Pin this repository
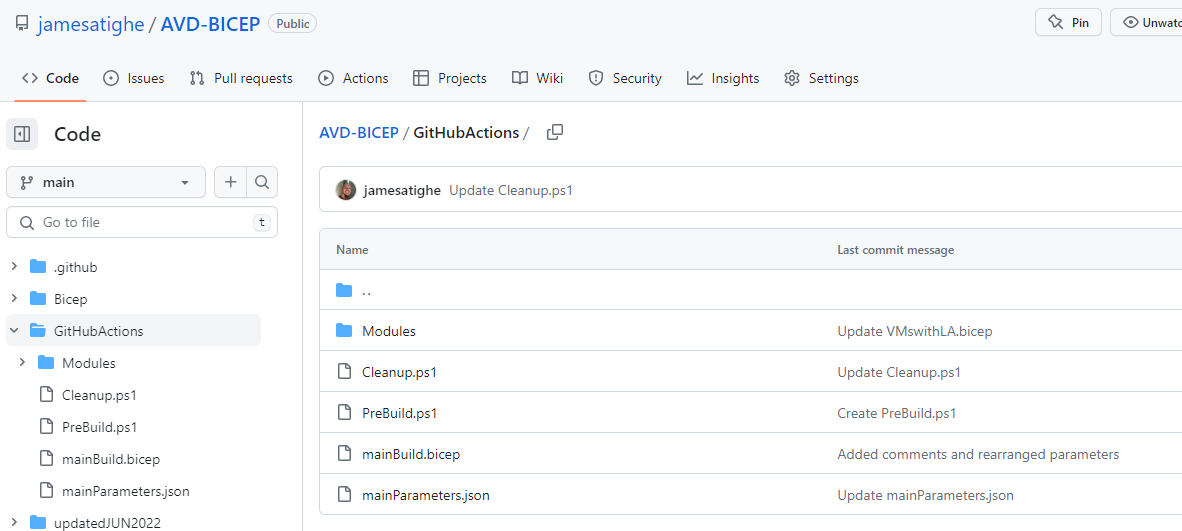1182x531 pixels. point(1068,22)
